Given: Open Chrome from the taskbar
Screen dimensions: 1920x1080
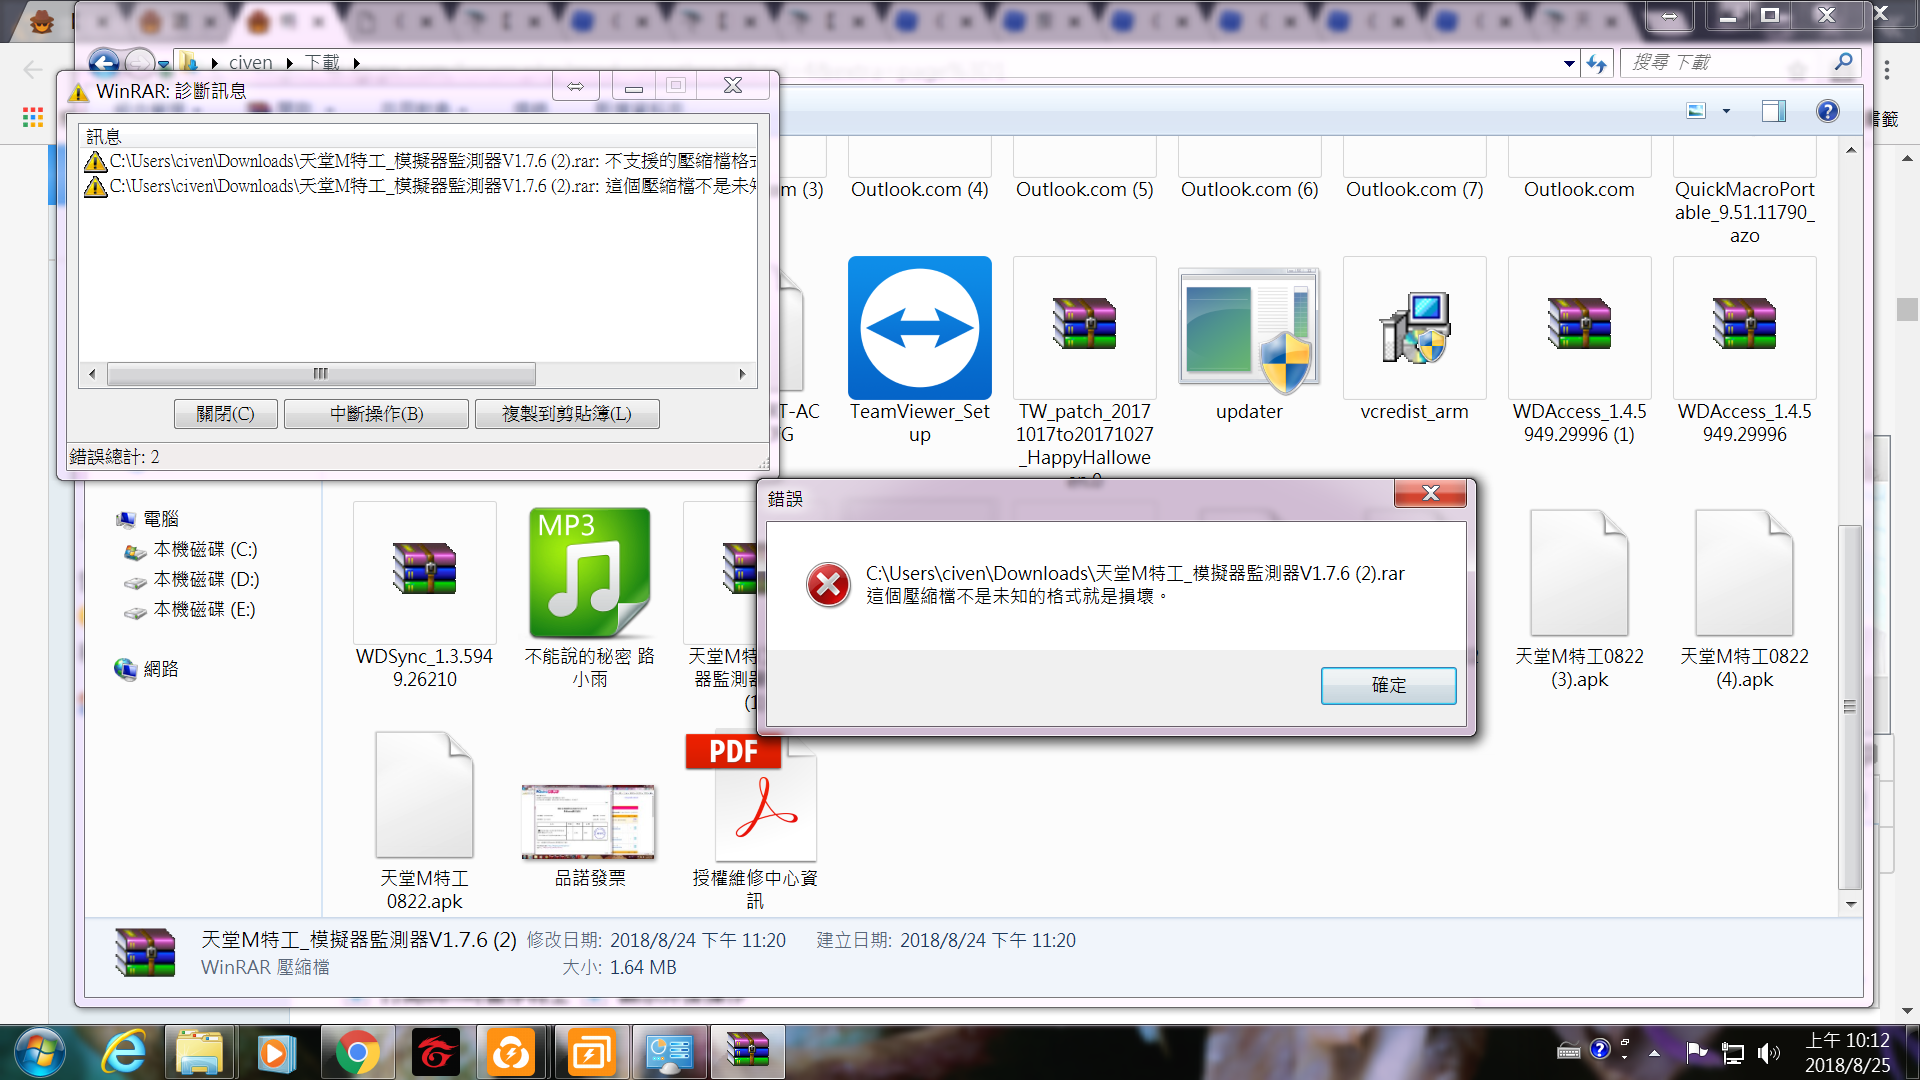Looking at the screenshot, I should click(357, 1053).
